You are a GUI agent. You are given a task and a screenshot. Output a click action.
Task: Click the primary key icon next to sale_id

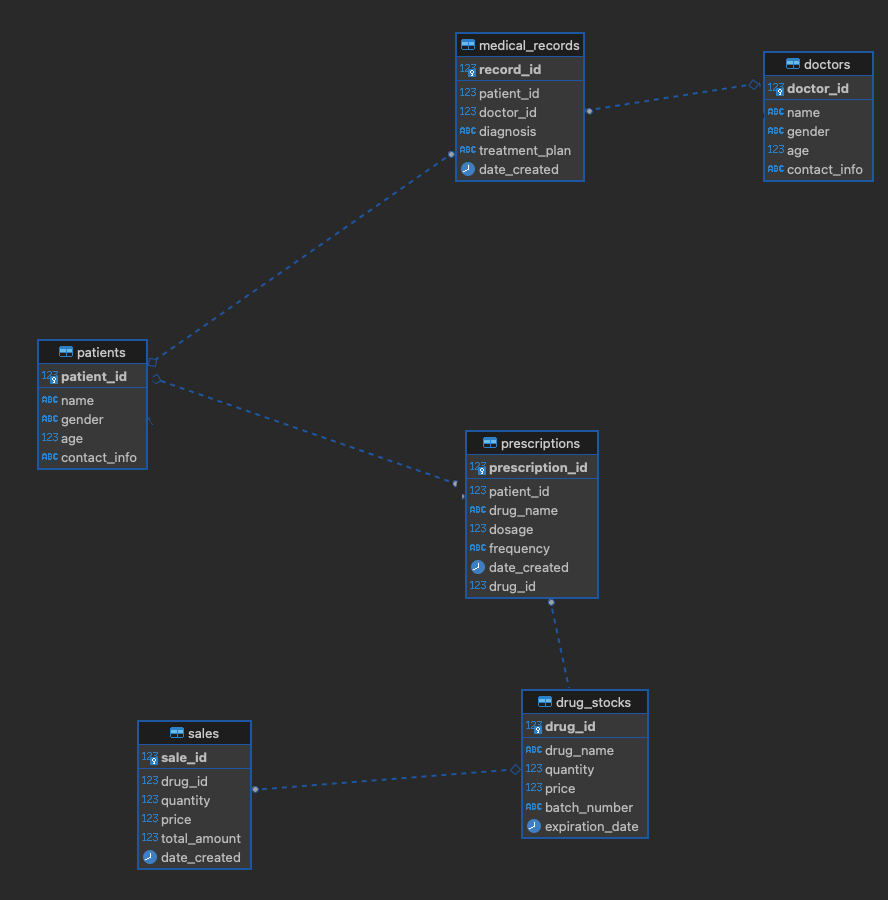click(150, 758)
